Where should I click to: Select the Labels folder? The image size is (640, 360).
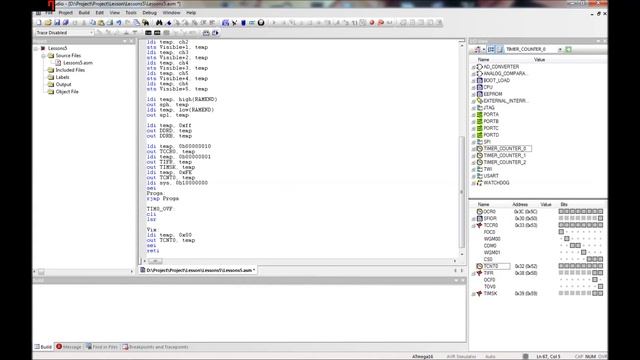[x=62, y=77]
